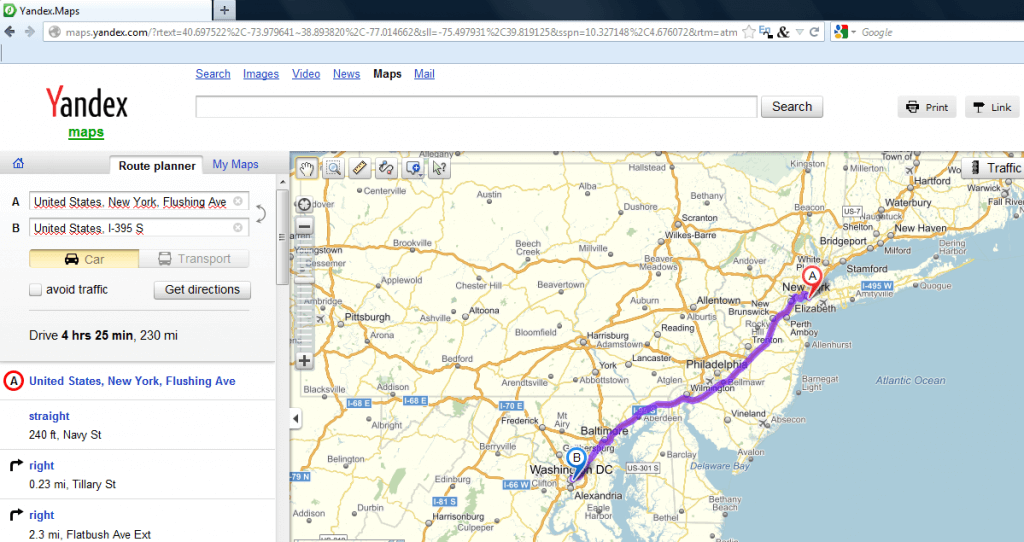Edit point B address field

coord(139,227)
